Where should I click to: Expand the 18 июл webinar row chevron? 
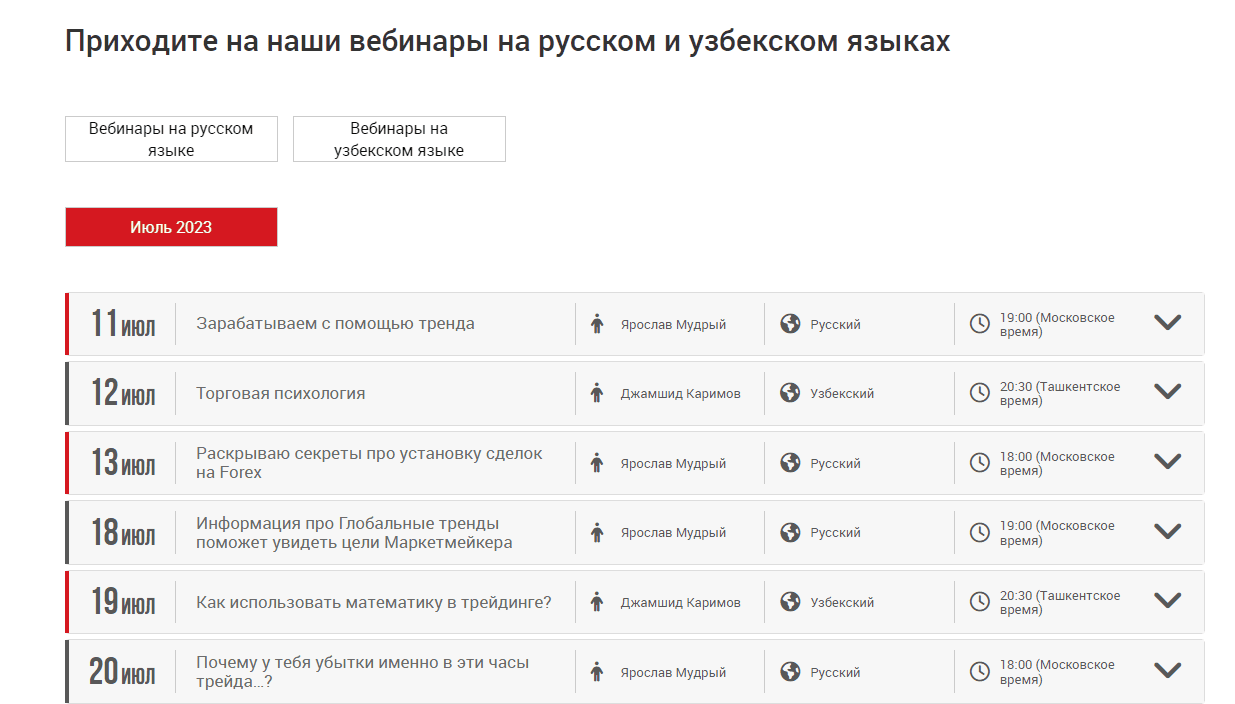[x=1168, y=531]
